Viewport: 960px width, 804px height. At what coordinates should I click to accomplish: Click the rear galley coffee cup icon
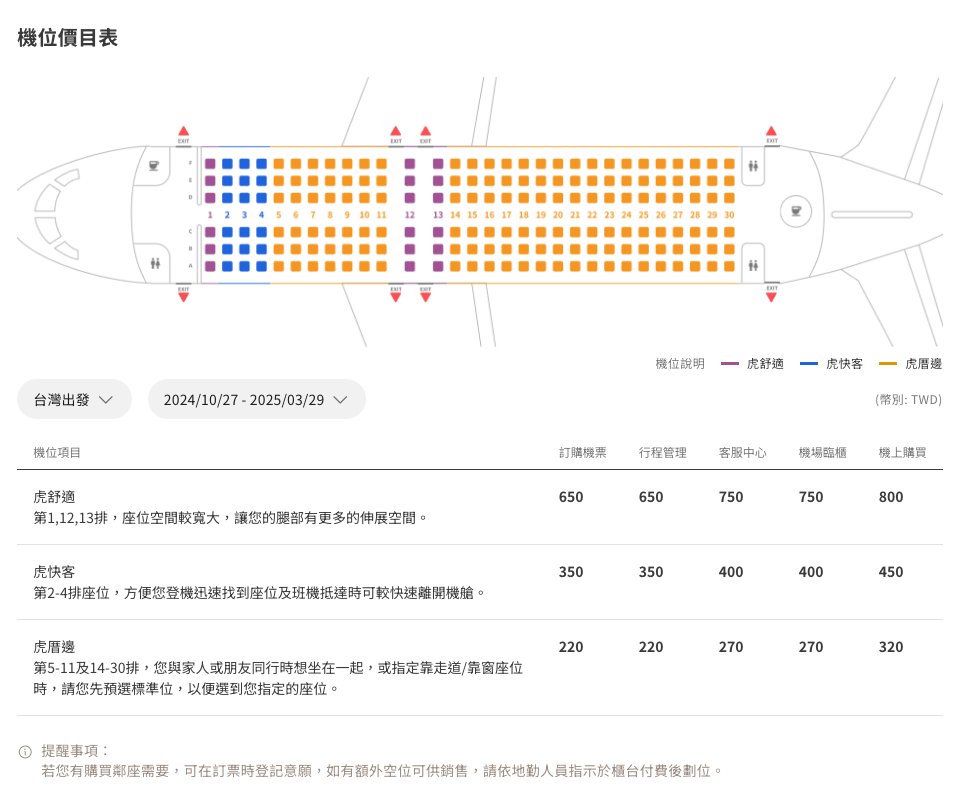point(795,211)
